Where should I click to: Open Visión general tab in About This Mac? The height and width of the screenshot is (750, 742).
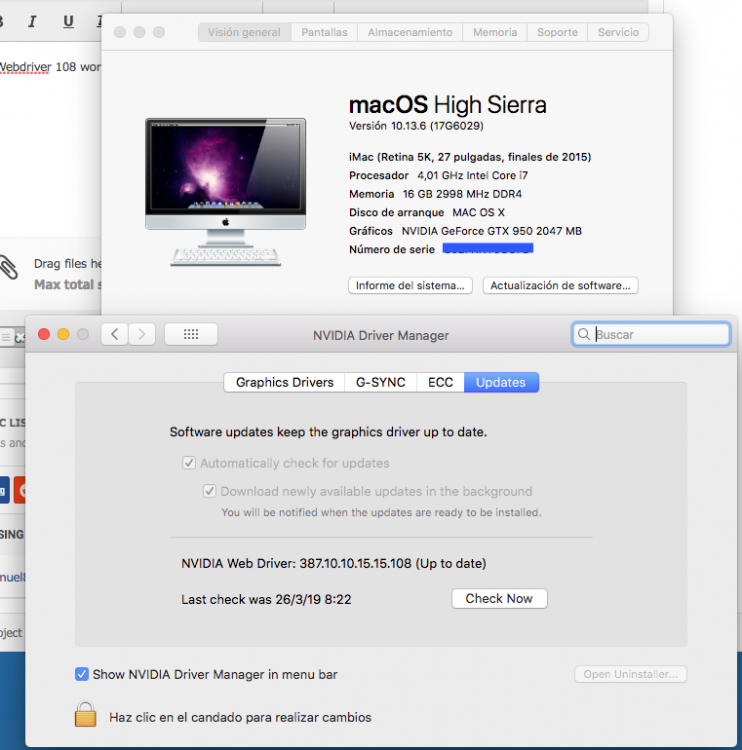tap(244, 32)
